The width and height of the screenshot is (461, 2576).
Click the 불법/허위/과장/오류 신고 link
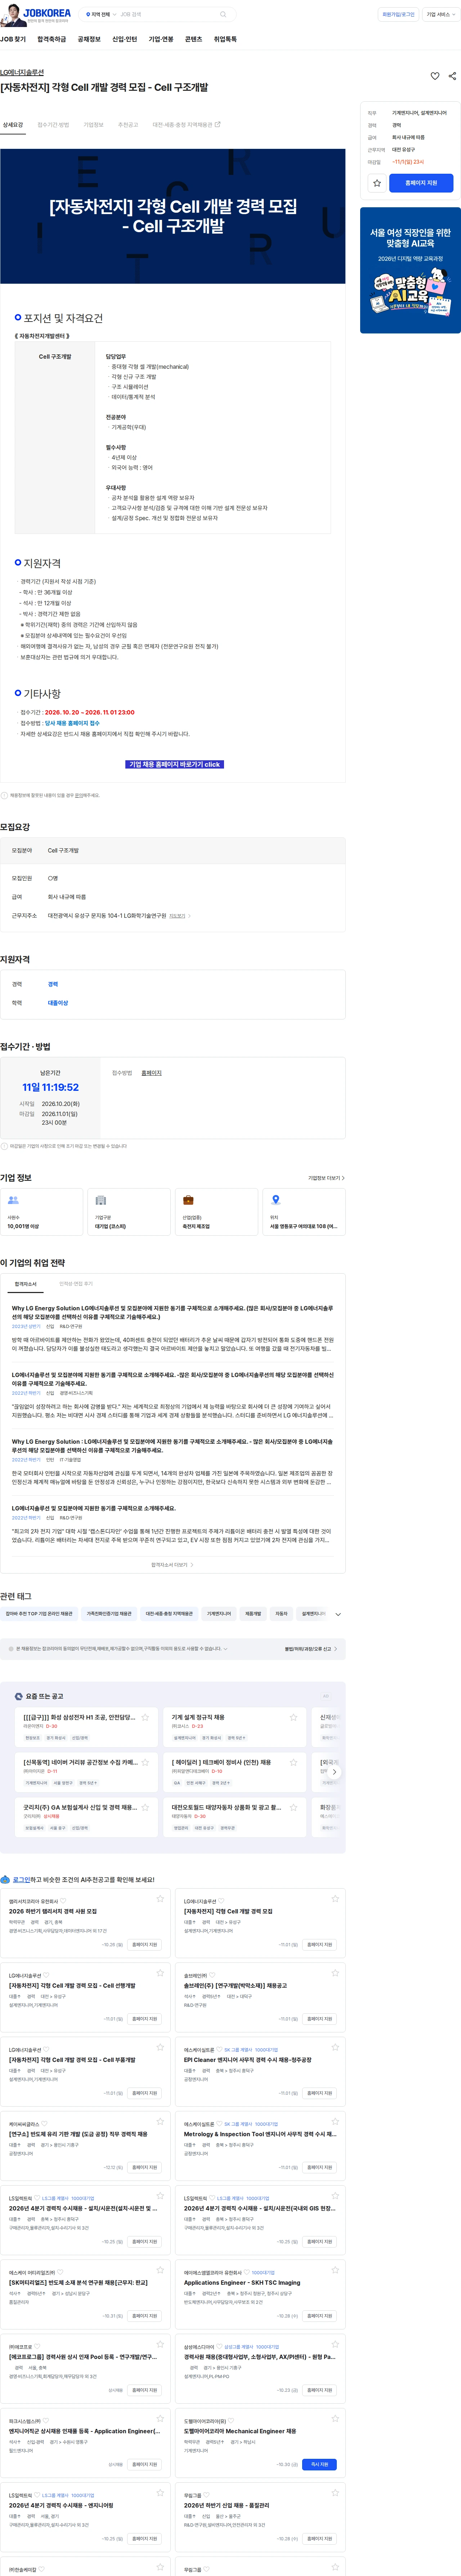pos(311,1649)
